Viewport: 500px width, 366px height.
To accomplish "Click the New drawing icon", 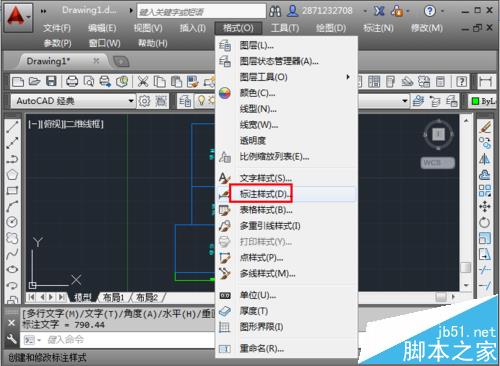I will (17, 81).
